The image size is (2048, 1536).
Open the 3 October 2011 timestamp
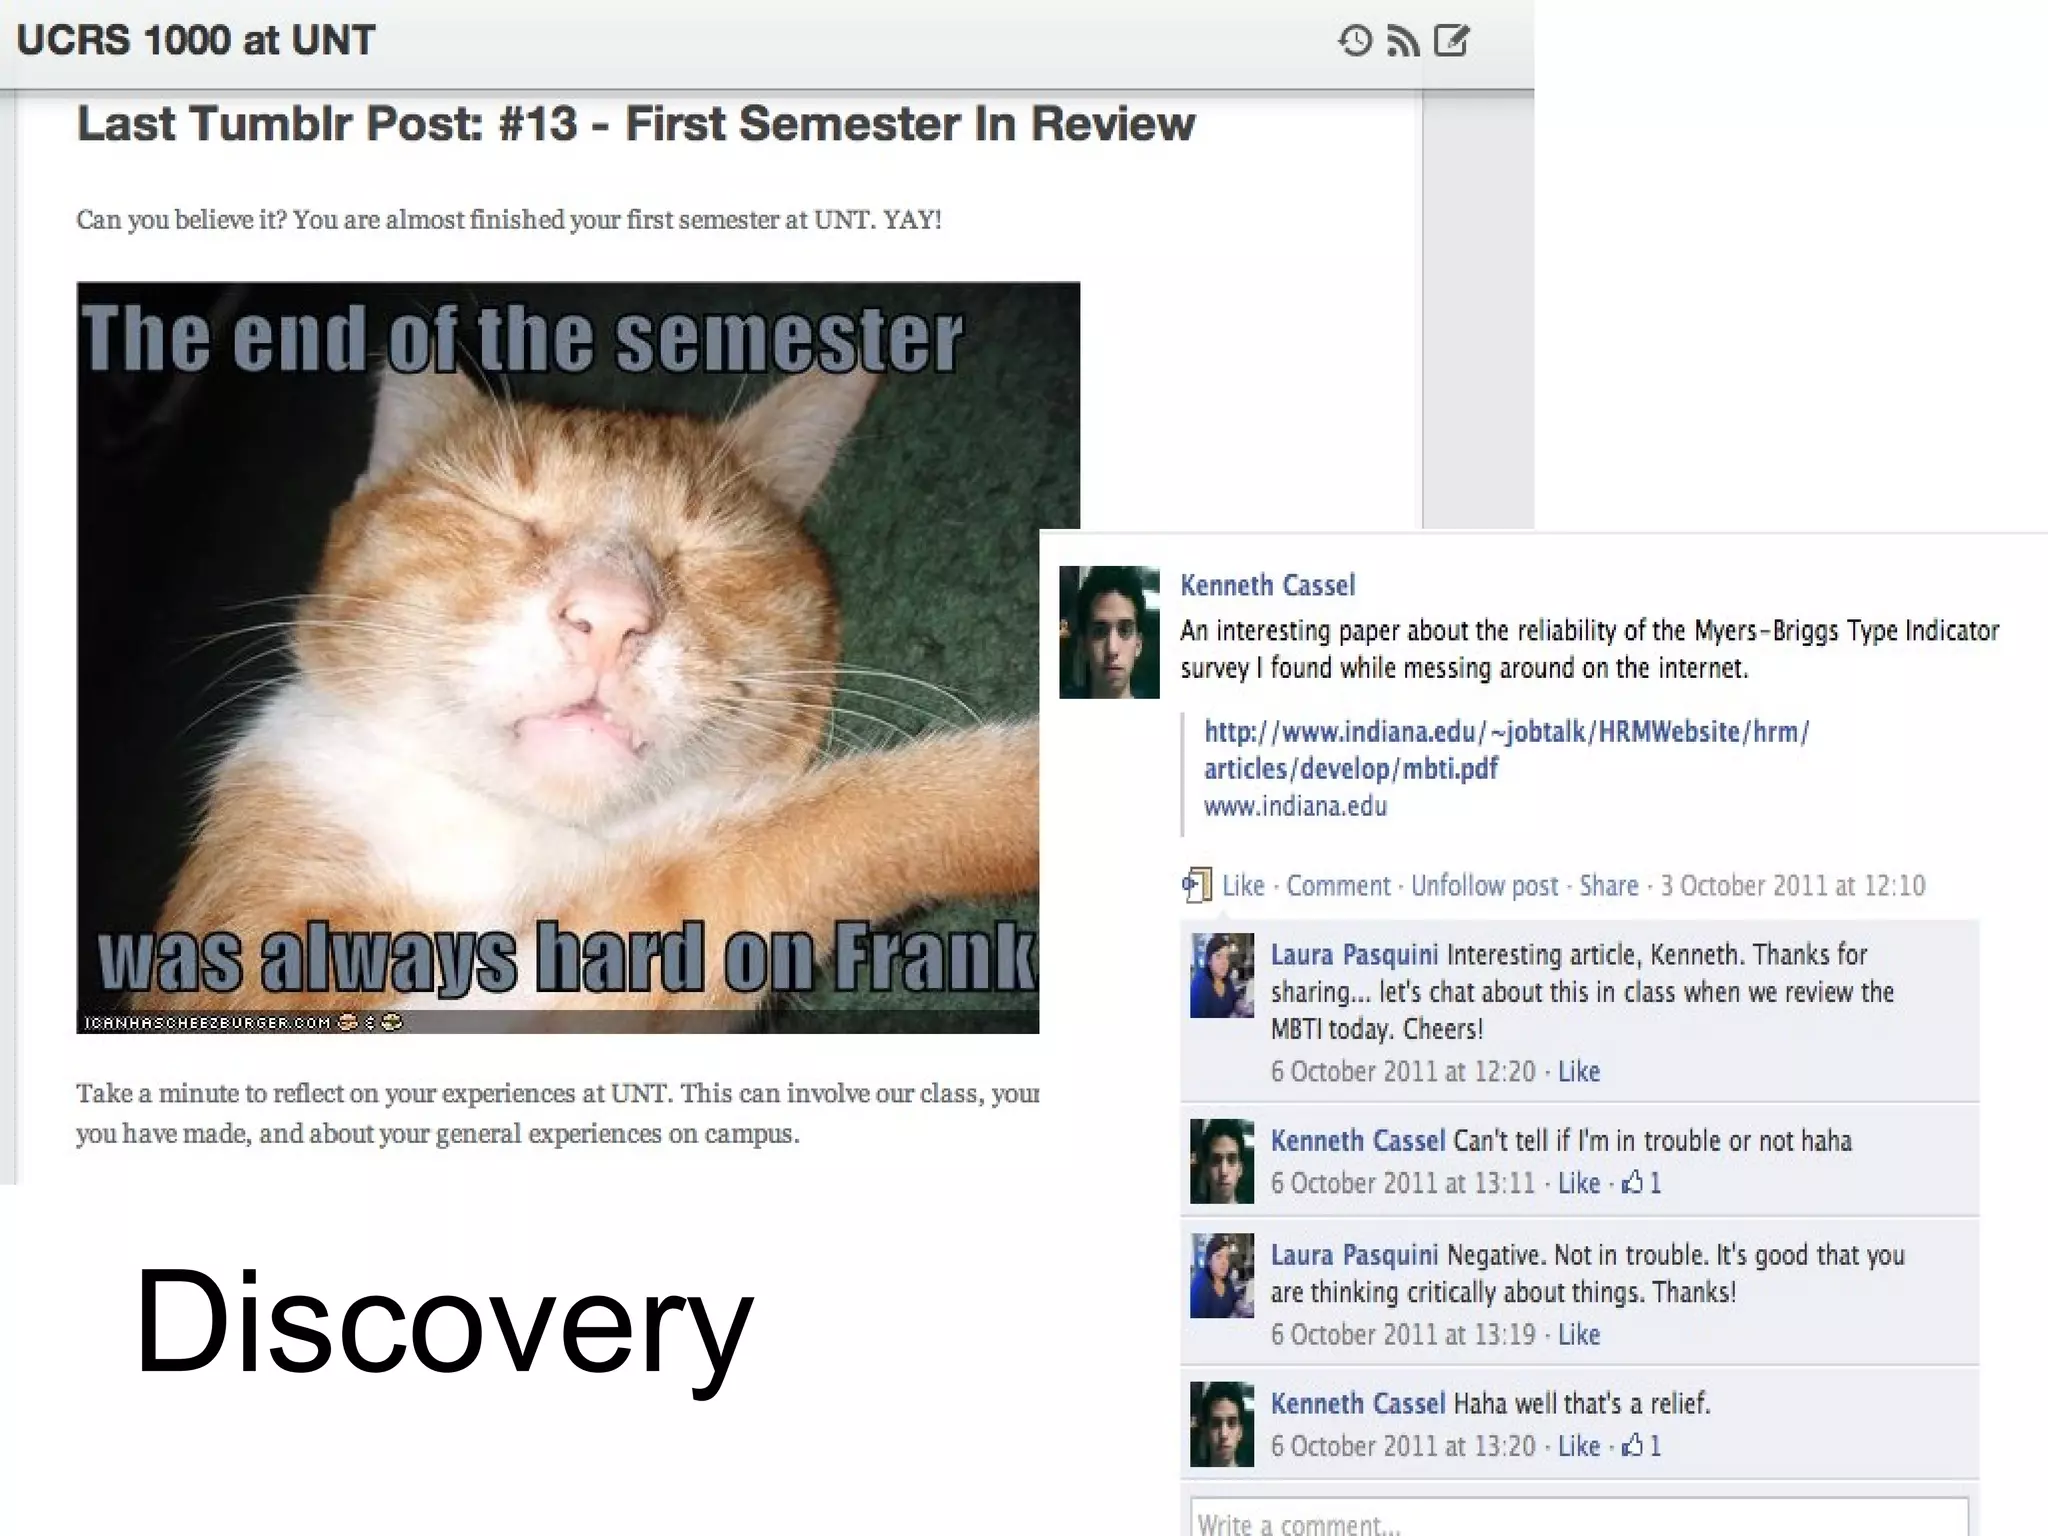(x=1793, y=886)
